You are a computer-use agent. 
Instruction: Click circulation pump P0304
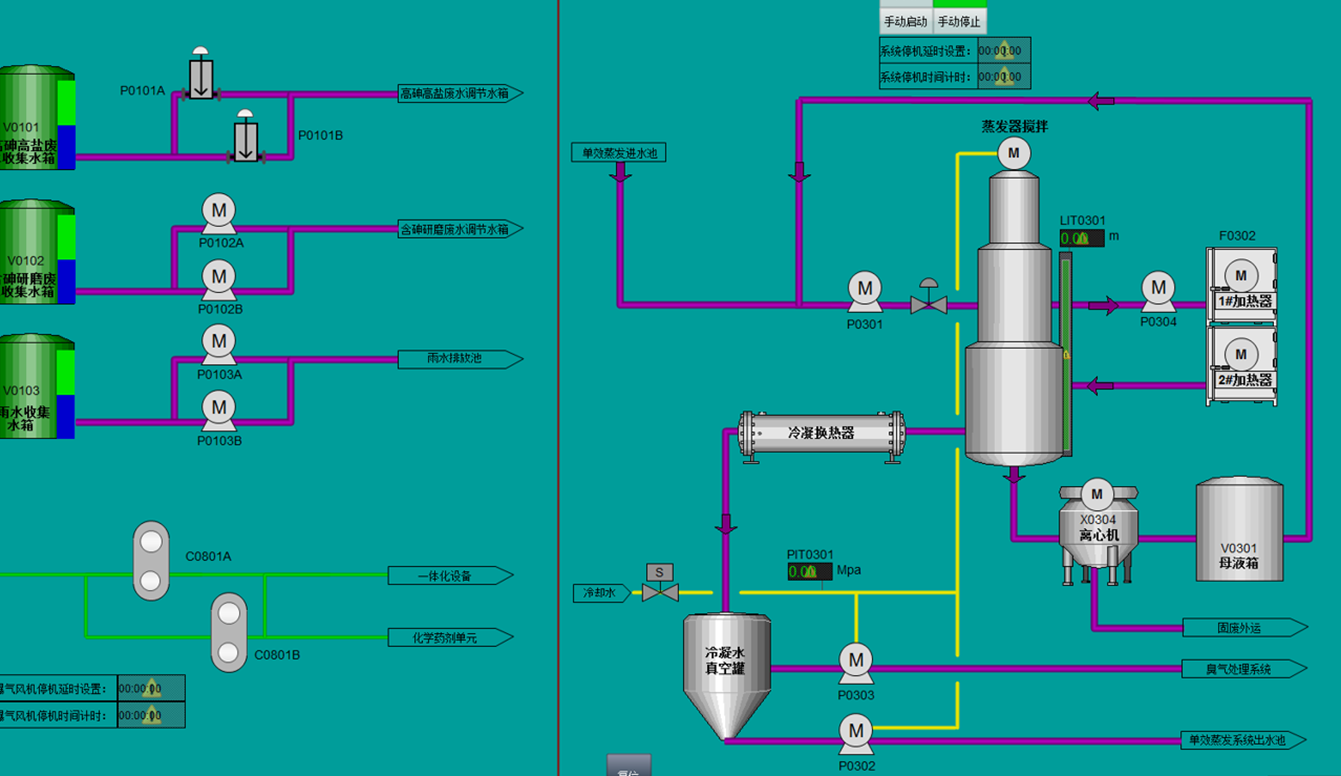(1158, 290)
